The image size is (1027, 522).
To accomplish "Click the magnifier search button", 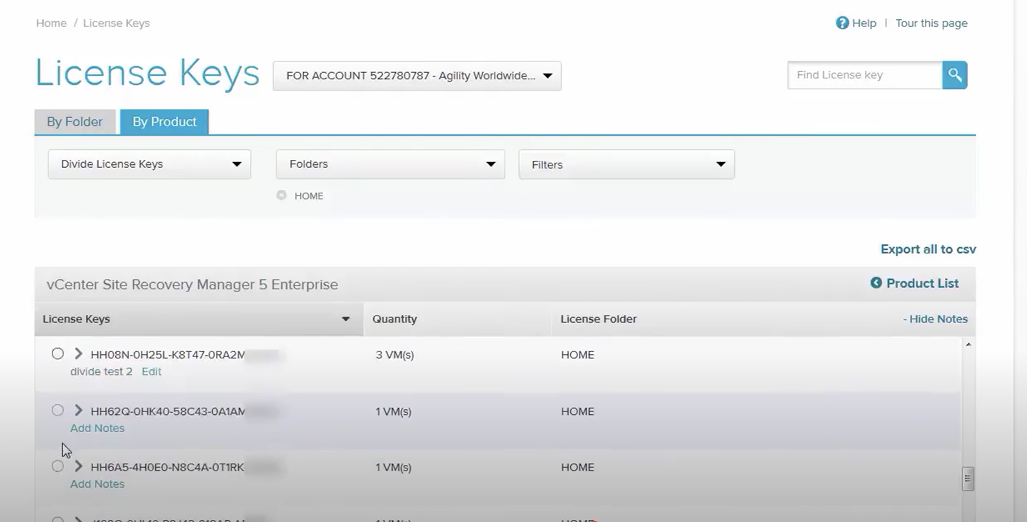I will 955,75.
